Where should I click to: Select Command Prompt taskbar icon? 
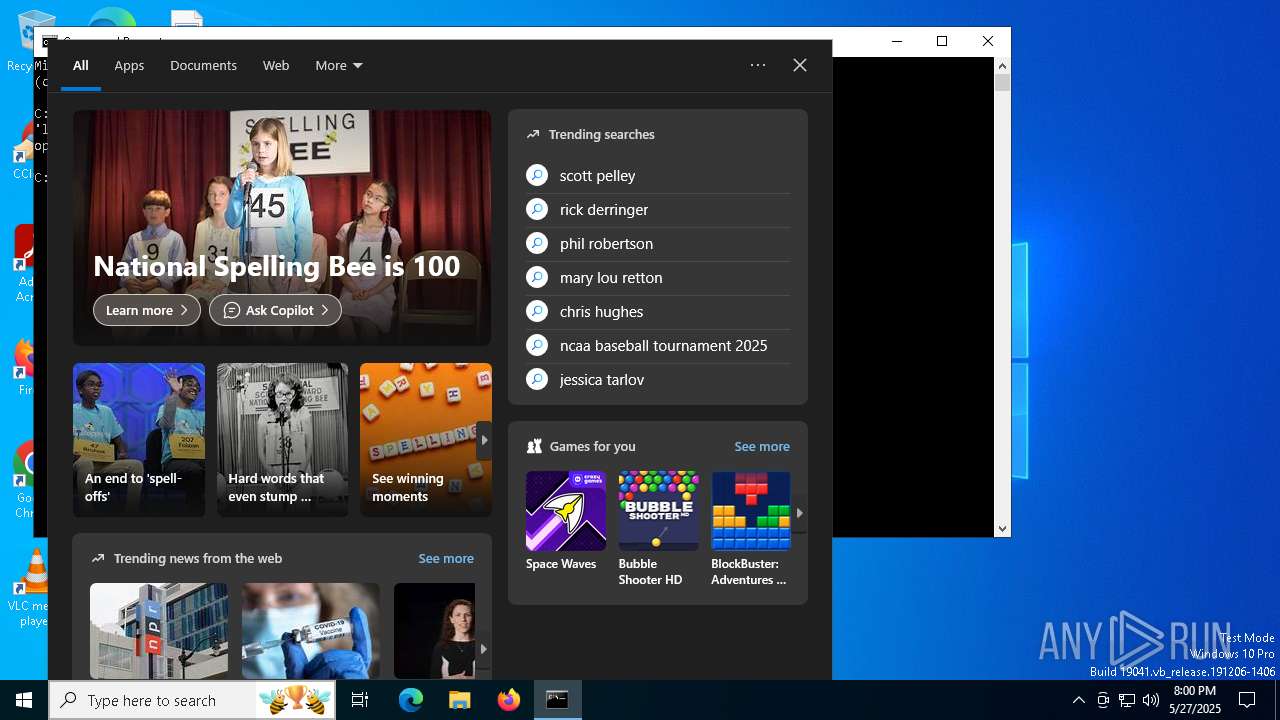point(558,700)
